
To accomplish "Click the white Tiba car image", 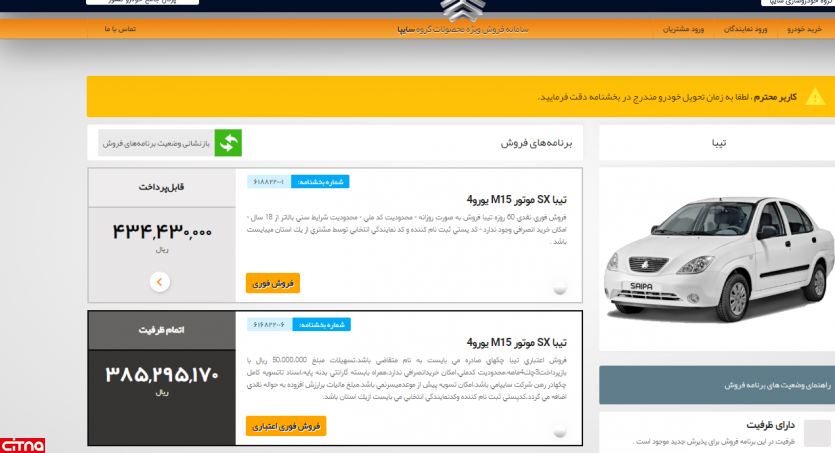I will 716,260.
